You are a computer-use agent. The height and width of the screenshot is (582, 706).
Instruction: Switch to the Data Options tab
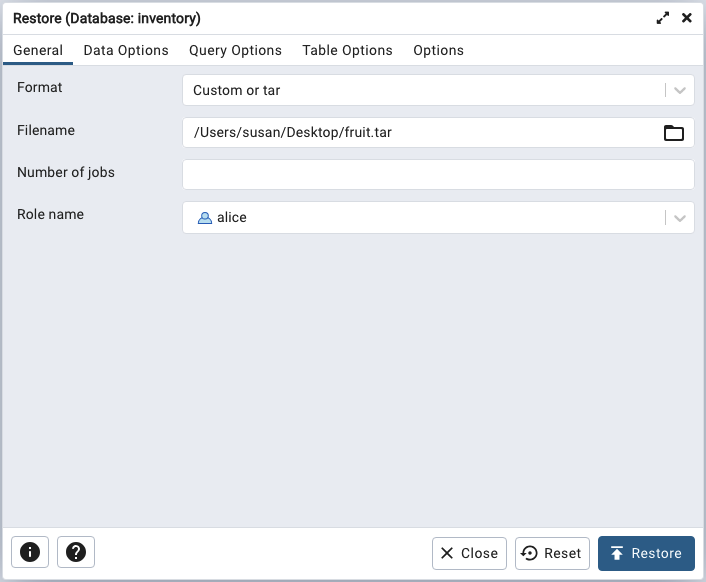(126, 50)
